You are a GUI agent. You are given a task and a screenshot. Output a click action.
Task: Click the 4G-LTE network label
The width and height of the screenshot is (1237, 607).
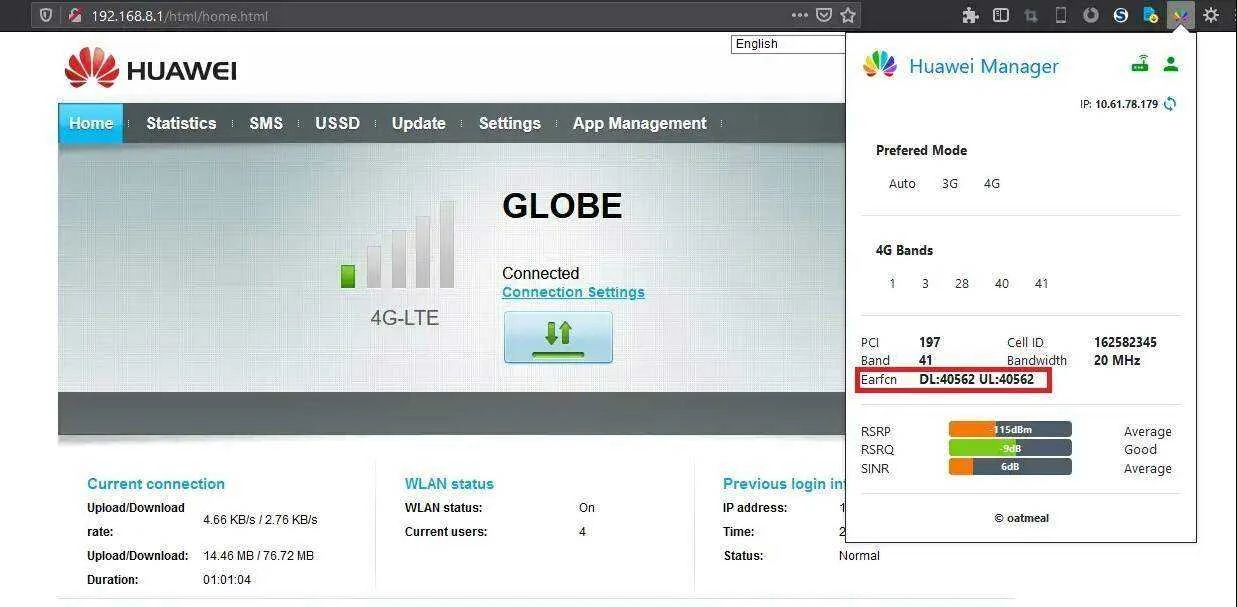(x=404, y=318)
